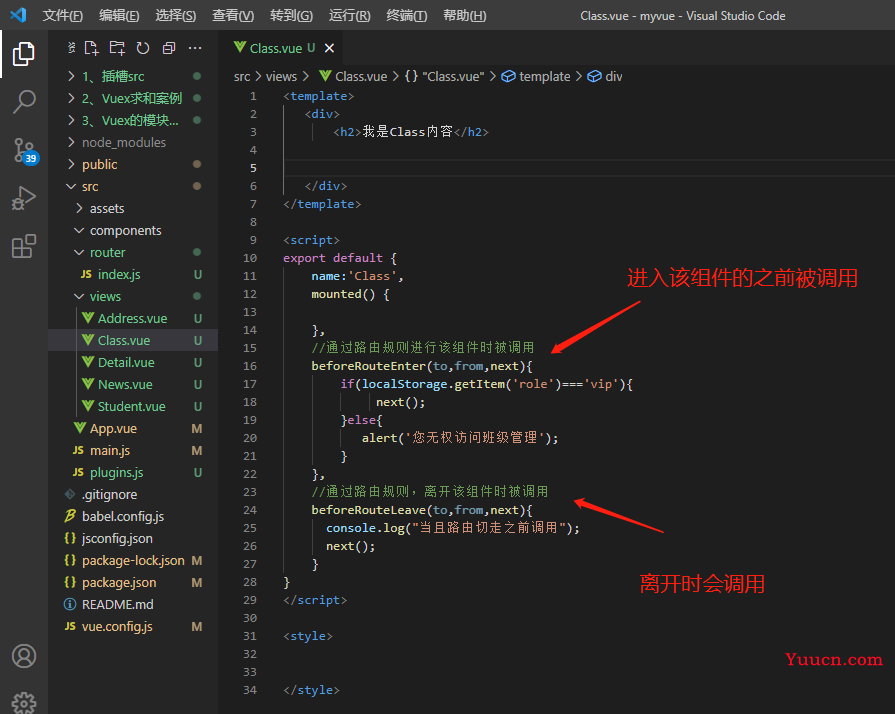Click line number 24 in gutter

[250, 510]
